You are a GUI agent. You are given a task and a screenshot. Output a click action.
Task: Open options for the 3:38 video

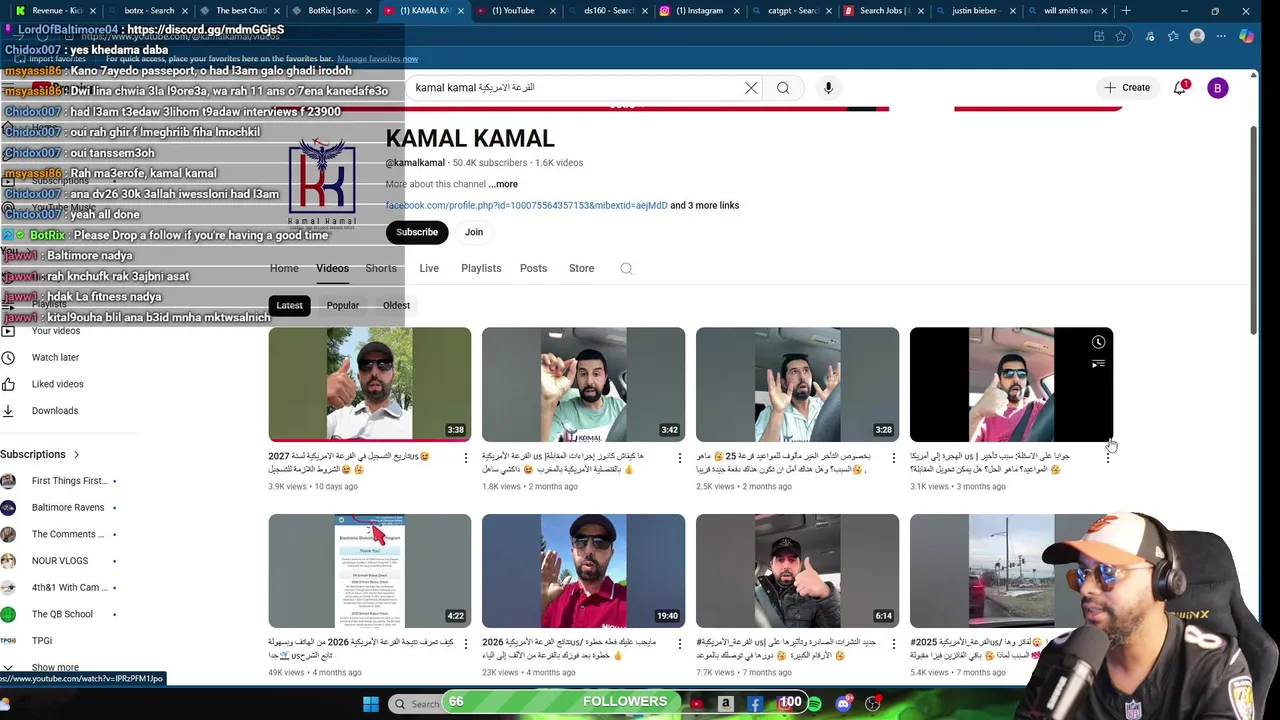point(465,458)
